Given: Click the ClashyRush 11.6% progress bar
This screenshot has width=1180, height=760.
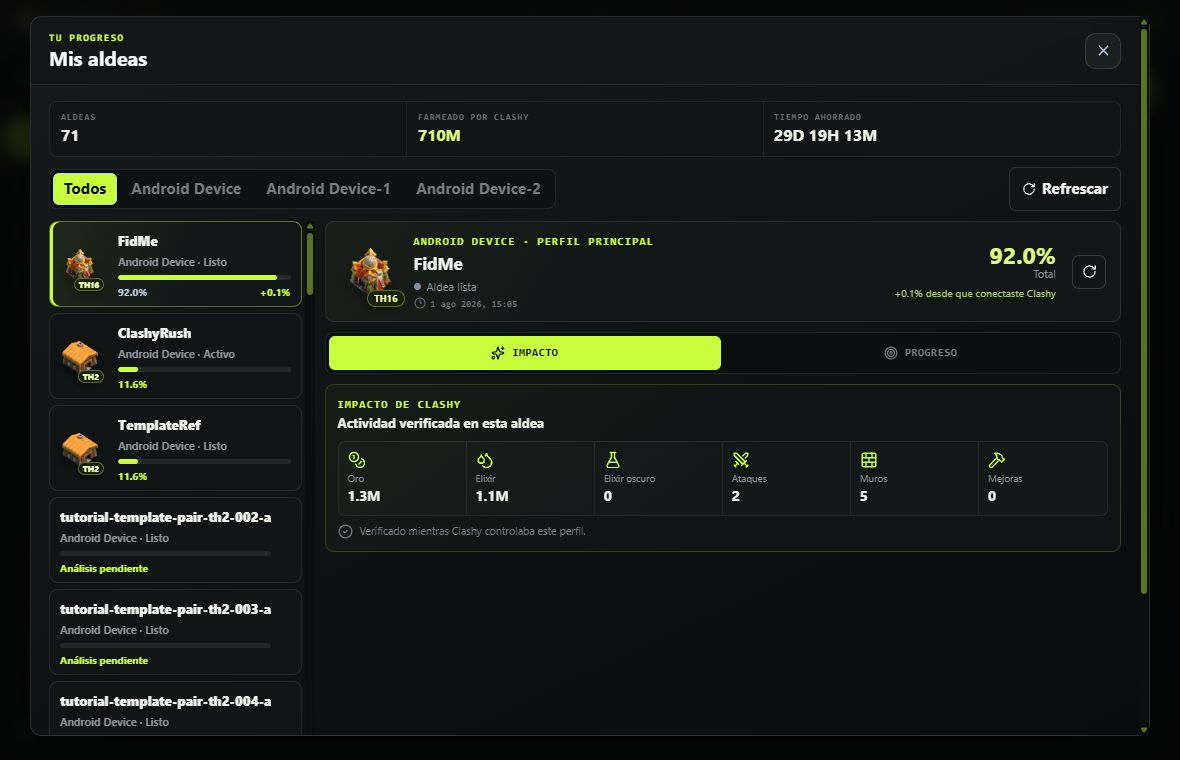Looking at the screenshot, I should click(x=204, y=369).
